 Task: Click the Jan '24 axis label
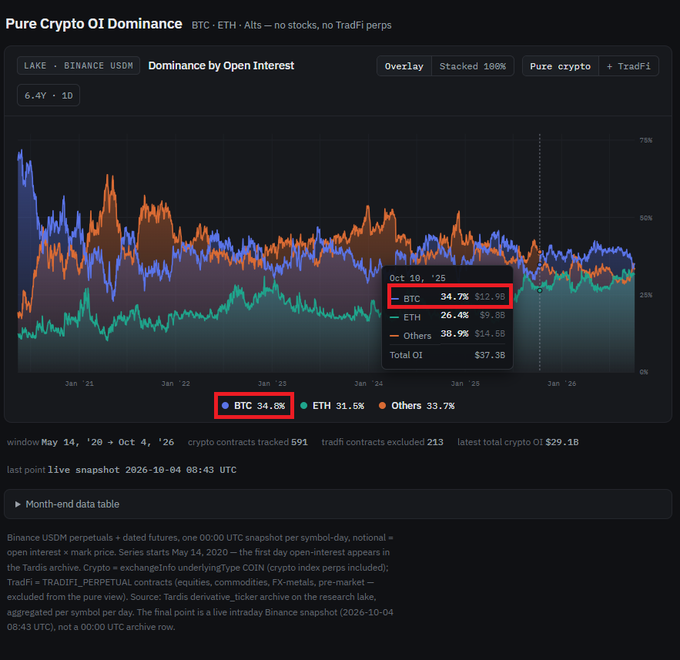pos(369,383)
